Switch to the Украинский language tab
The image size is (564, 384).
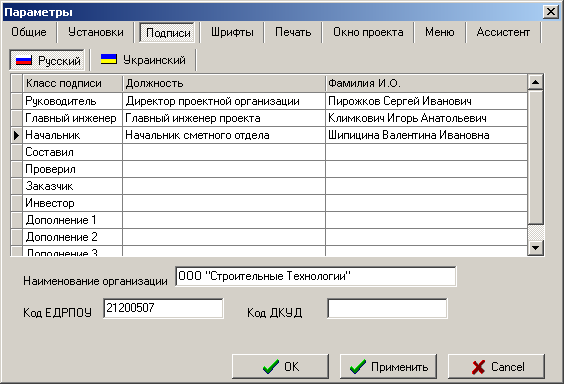click(x=143, y=60)
